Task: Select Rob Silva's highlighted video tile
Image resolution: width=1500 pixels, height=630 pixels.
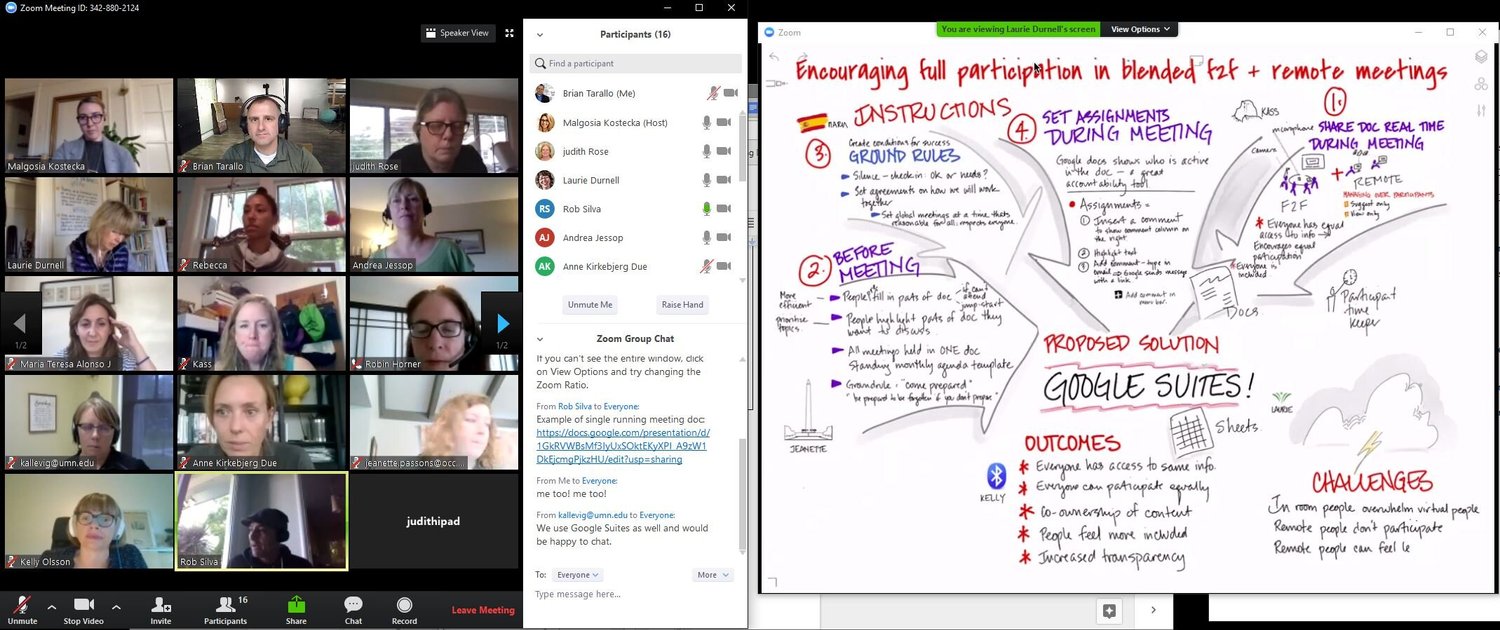Action: tap(262, 521)
